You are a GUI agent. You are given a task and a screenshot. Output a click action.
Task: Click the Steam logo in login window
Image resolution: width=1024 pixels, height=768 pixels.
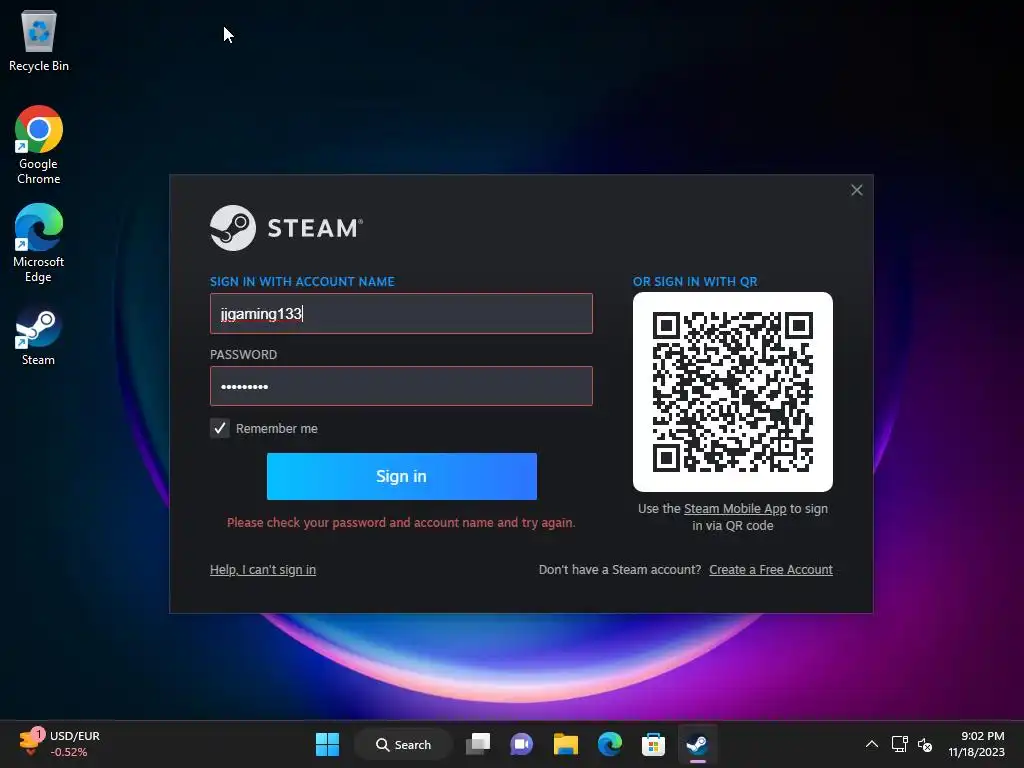point(286,228)
